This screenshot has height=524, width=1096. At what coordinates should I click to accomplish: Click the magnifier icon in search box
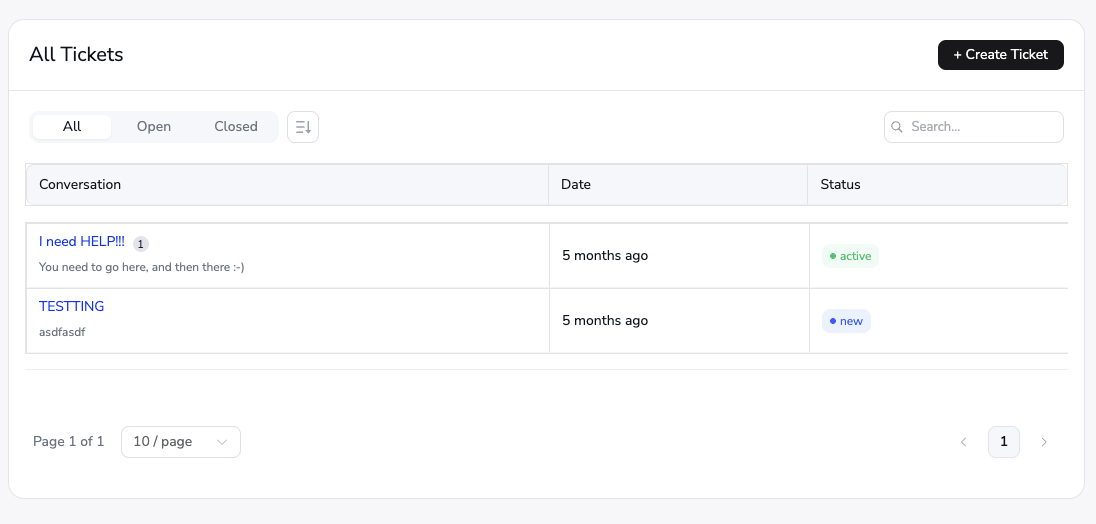(x=897, y=127)
